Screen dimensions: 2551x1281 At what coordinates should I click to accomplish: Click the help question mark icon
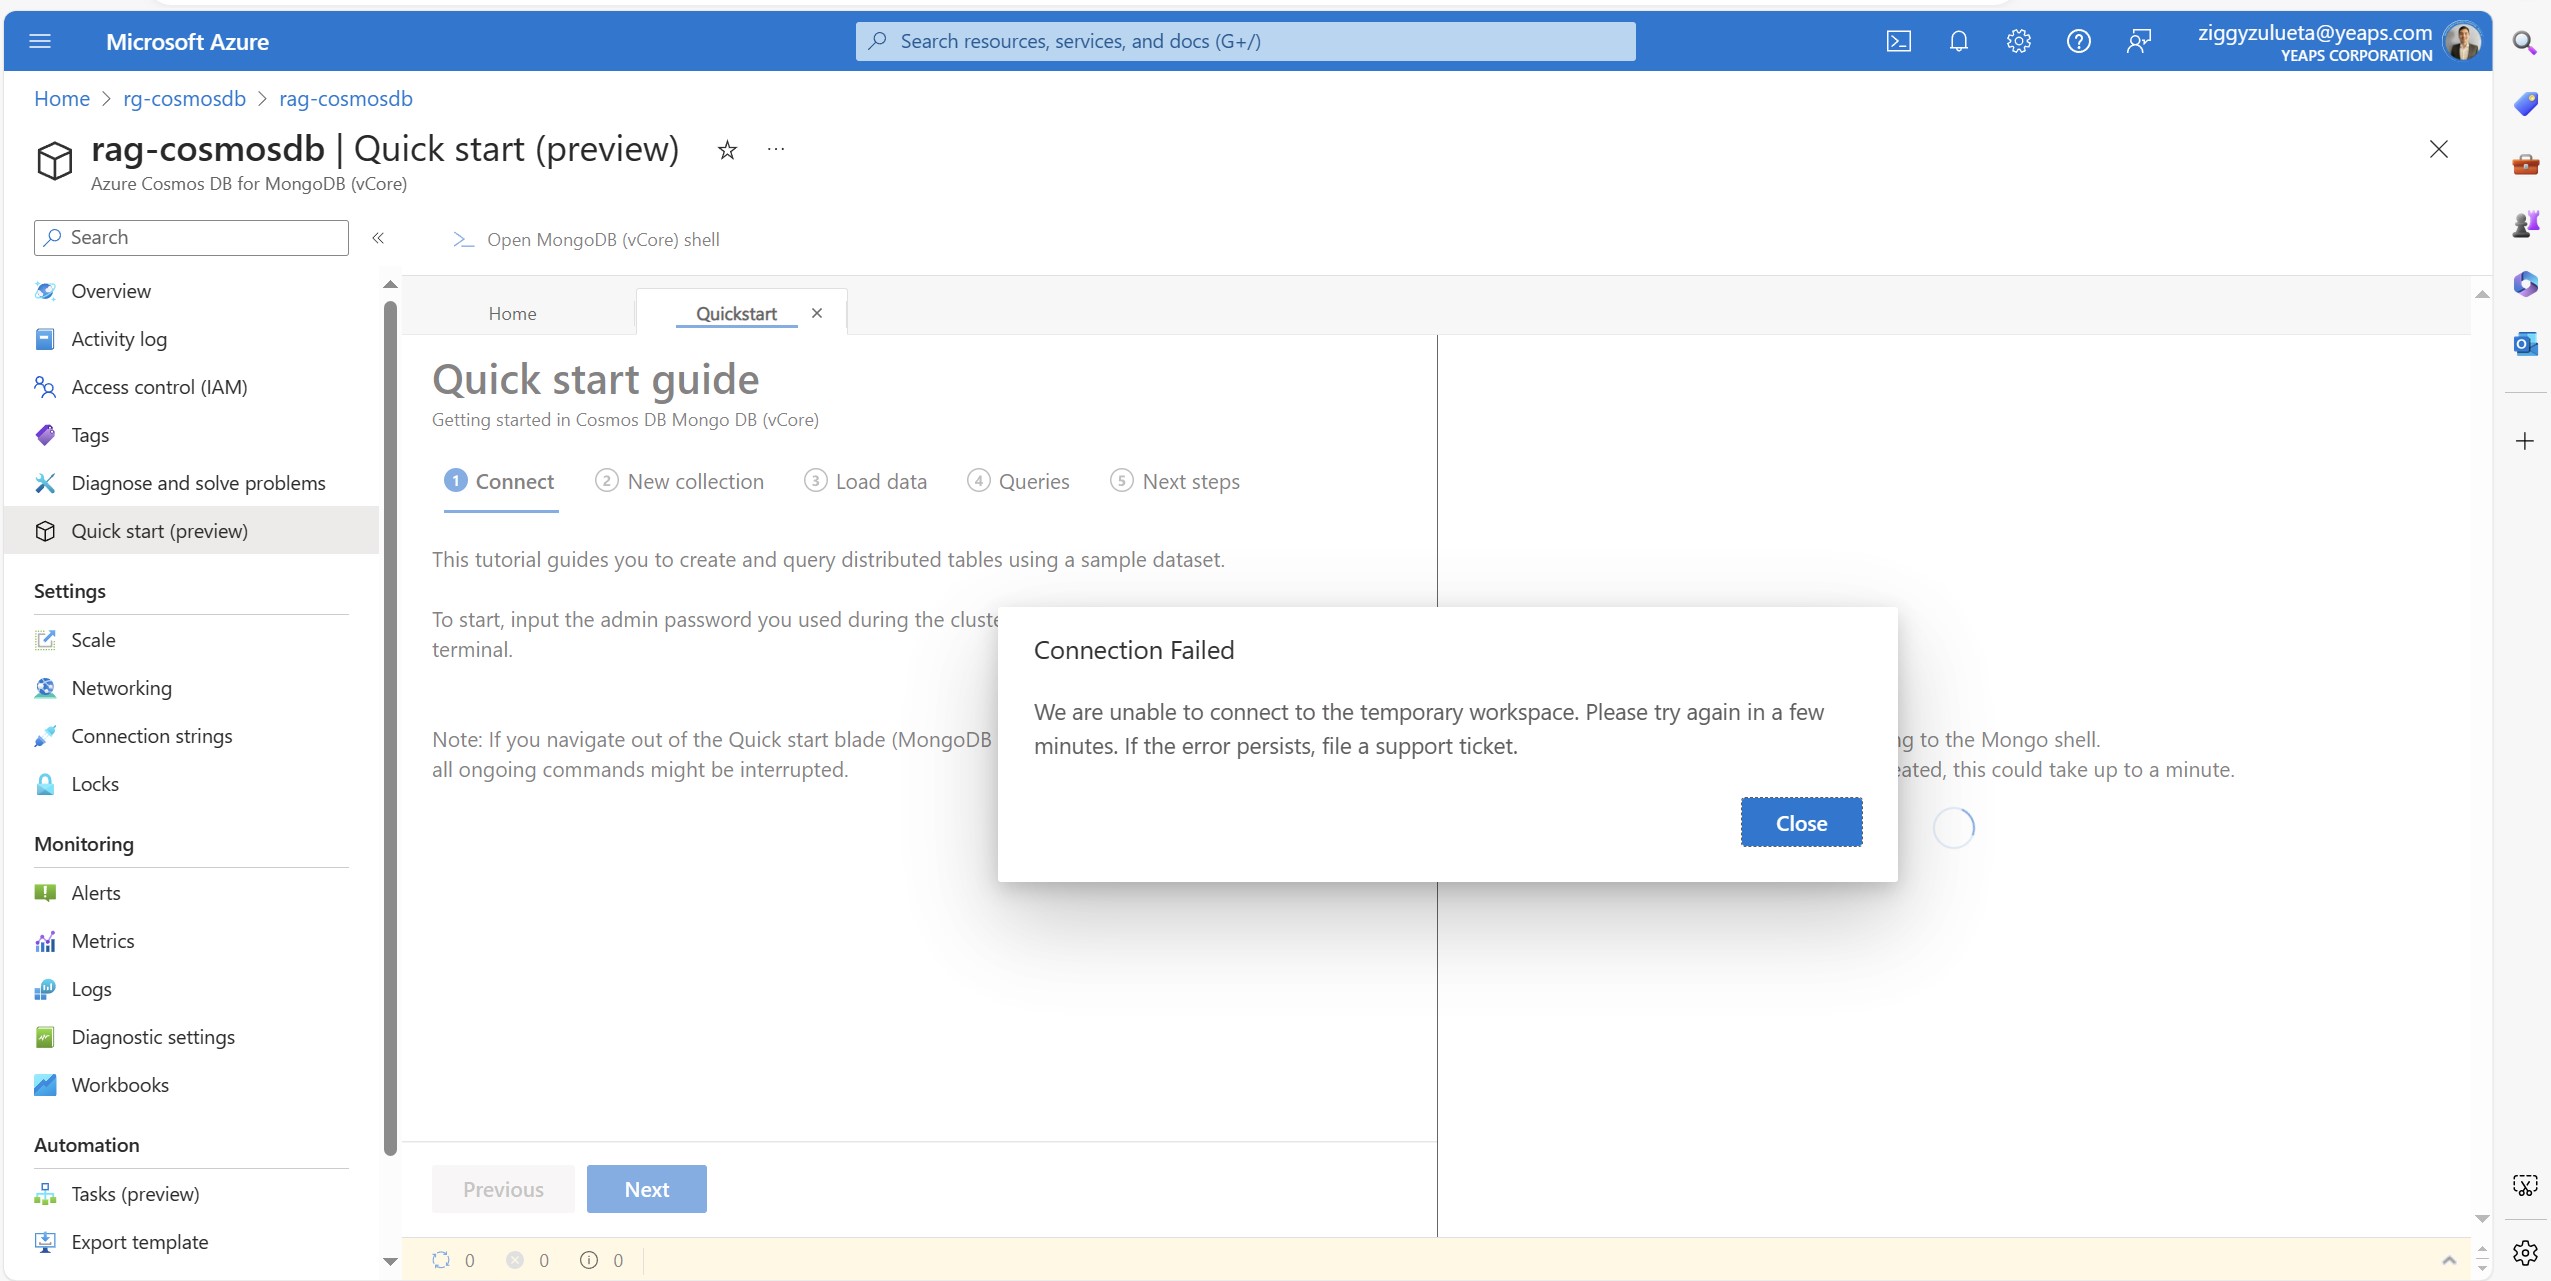tap(2078, 41)
